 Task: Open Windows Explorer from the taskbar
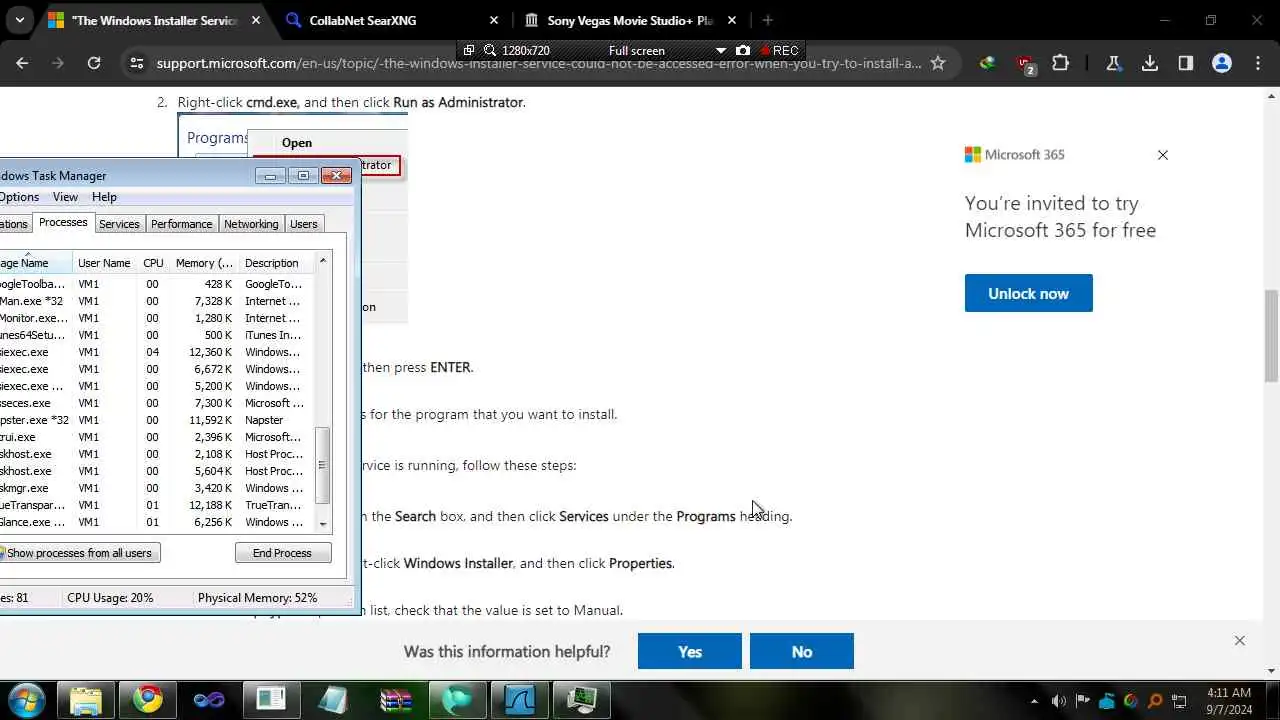point(86,699)
